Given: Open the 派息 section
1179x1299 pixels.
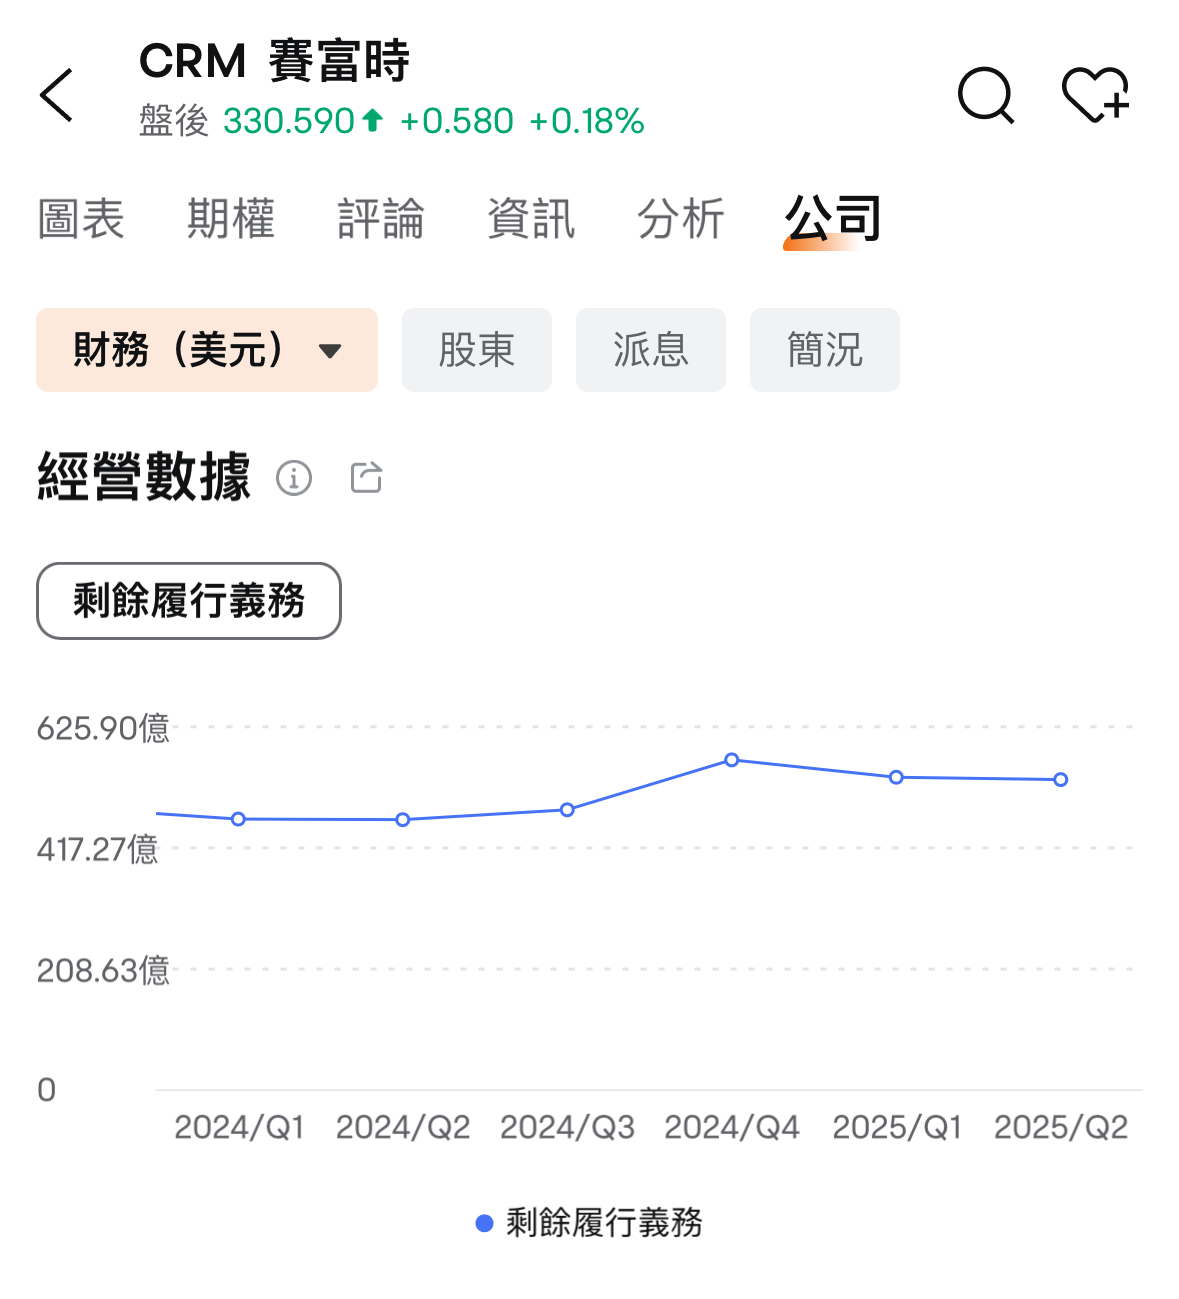Looking at the screenshot, I should (x=651, y=350).
